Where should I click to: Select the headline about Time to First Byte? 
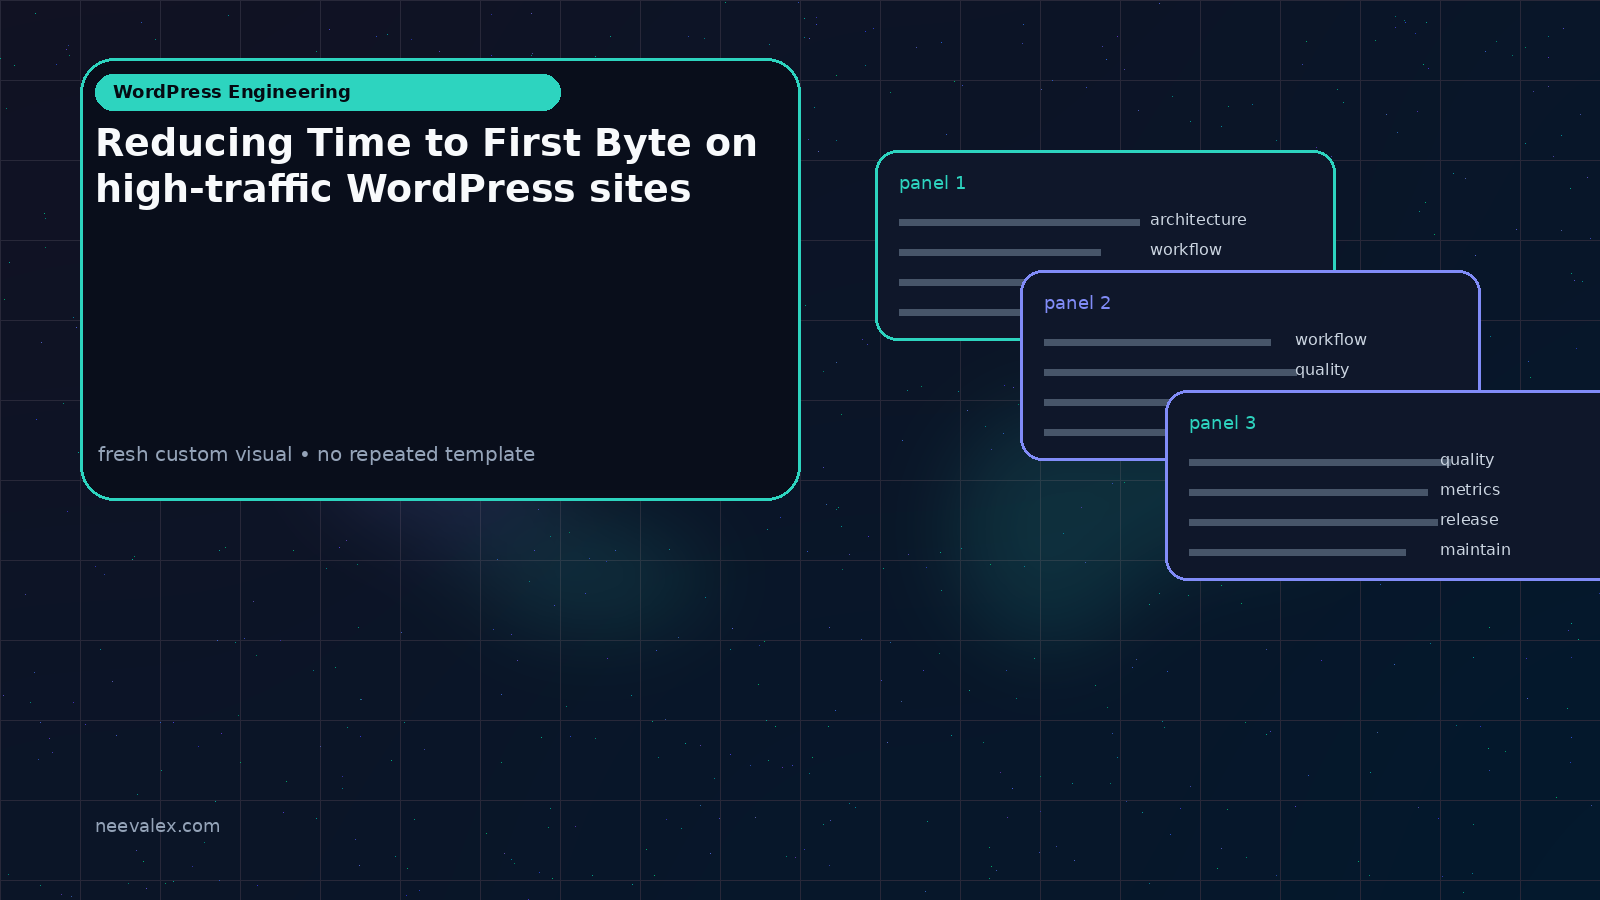[x=426, y=166]
